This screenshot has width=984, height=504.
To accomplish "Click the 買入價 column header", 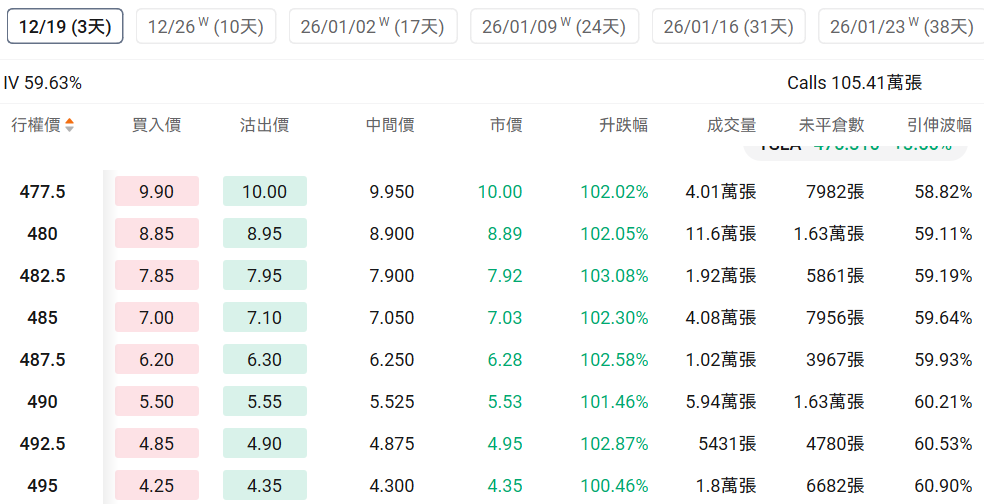I will coord(156,126).
